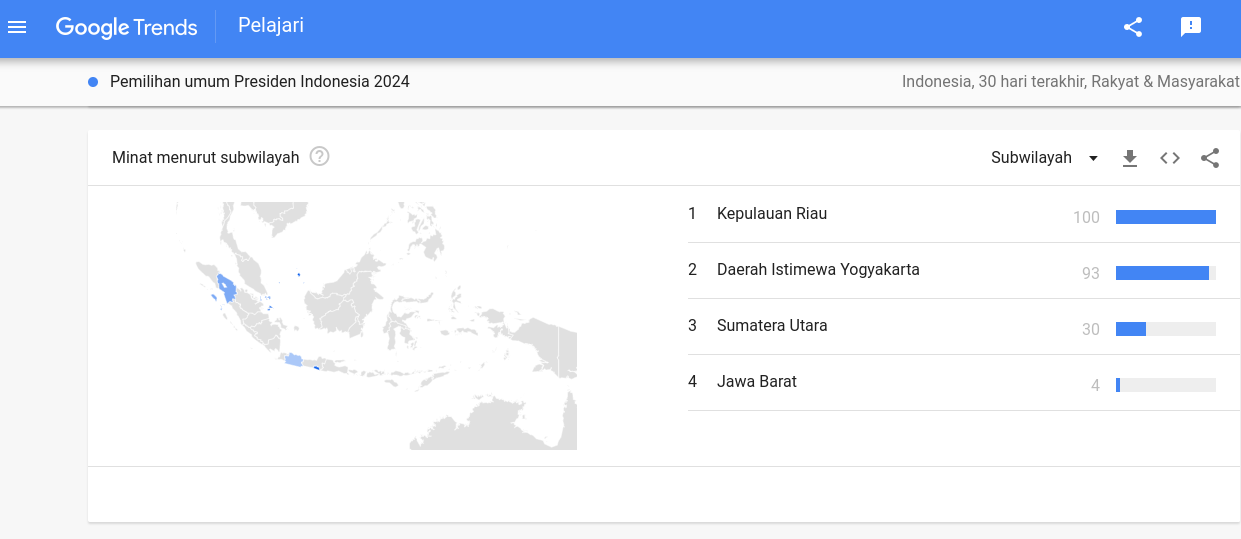This screenshot has height=539, width=1241.
Task: Share this page using header share icon
Action: click(x=1133, y=27)
